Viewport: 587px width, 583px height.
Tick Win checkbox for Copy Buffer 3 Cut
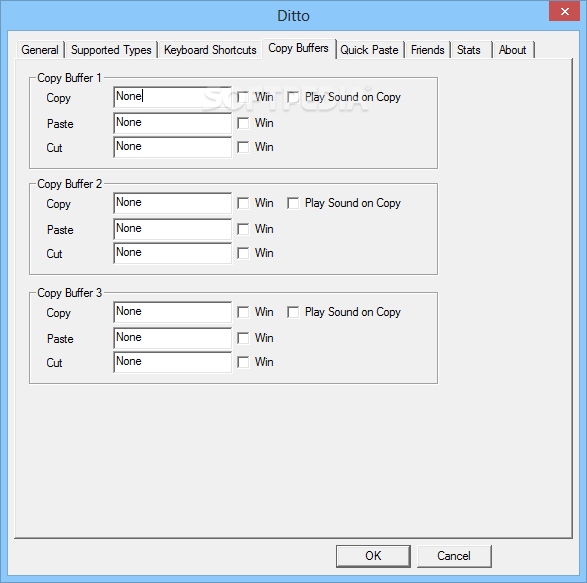[x=243, y=362]
